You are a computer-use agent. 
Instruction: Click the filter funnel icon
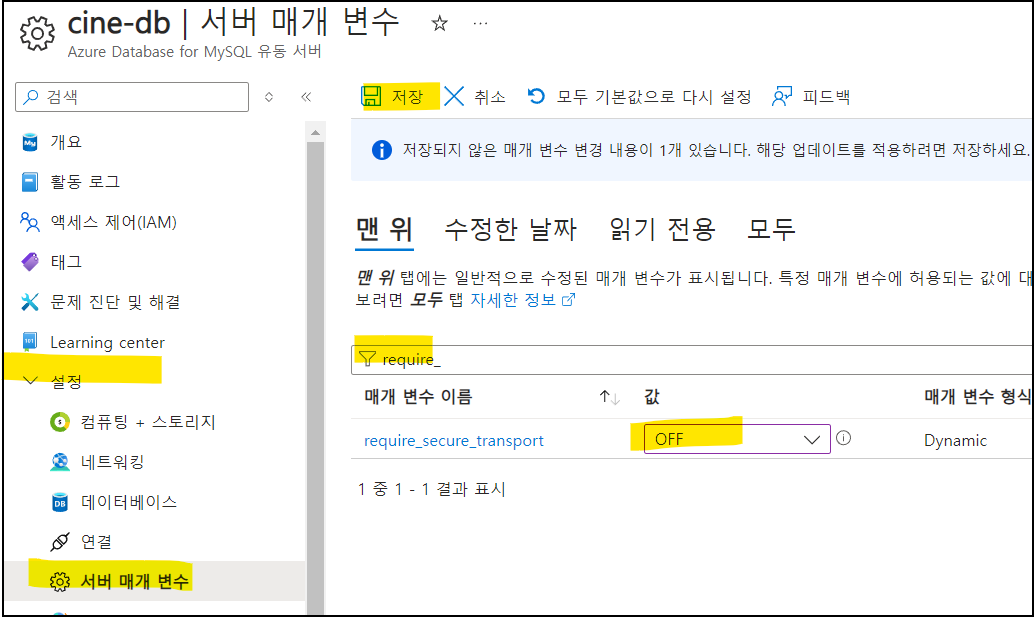pyautogui.click(x=367, y=359)
